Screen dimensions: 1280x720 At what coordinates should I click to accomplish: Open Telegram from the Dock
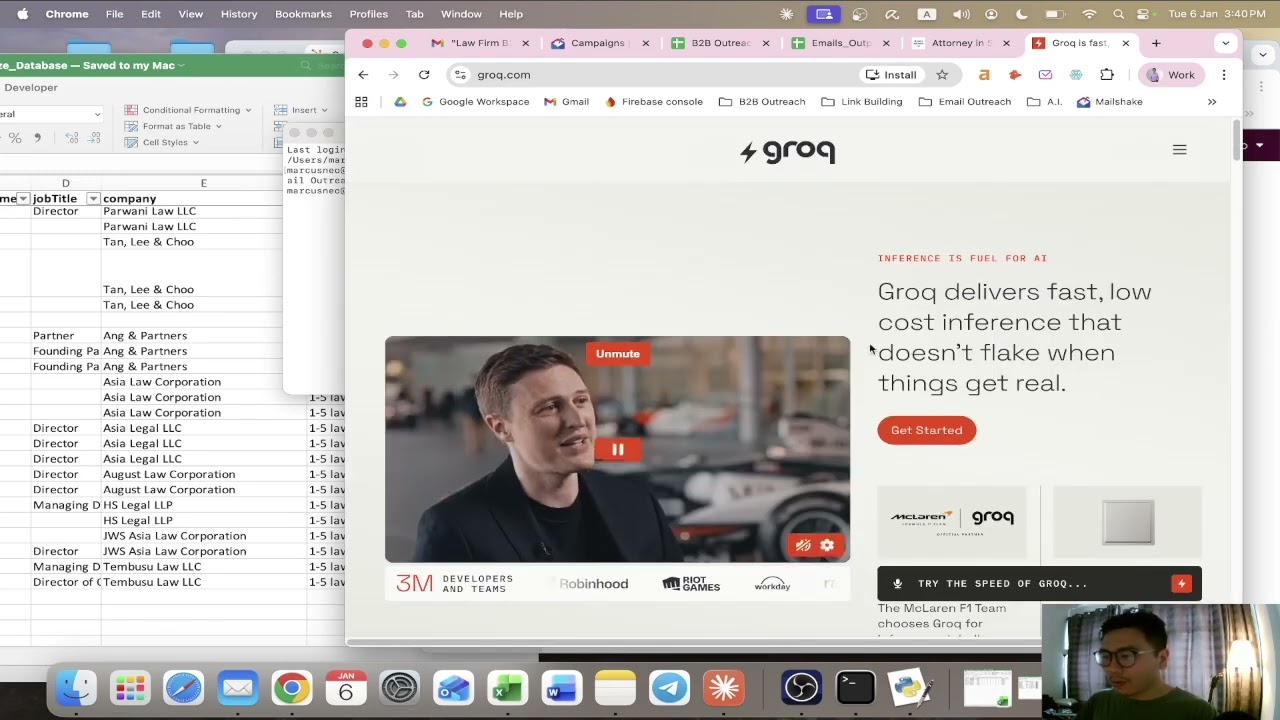[669, 688]
